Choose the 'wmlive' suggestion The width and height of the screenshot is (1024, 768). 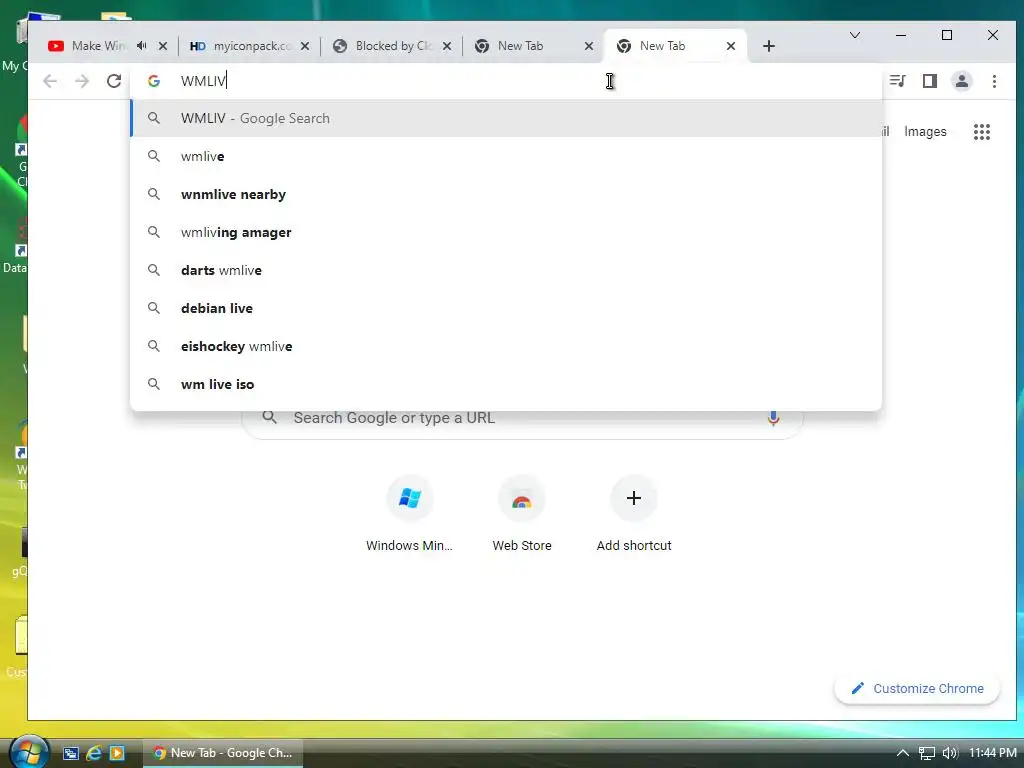[x=506, y=156]
